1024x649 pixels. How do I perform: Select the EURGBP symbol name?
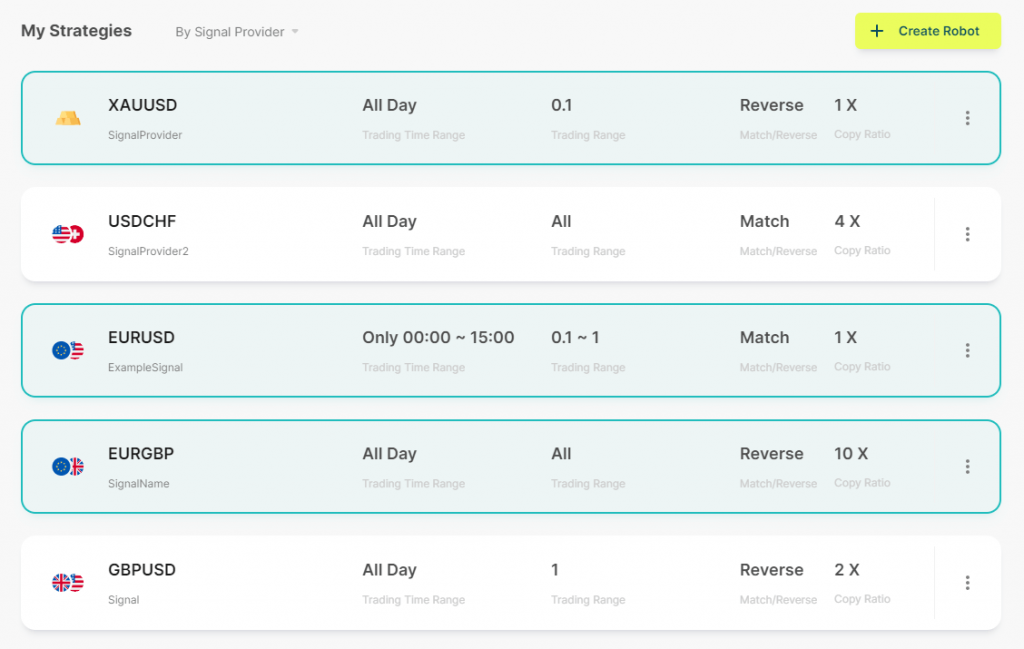click(x=141, y=454)
